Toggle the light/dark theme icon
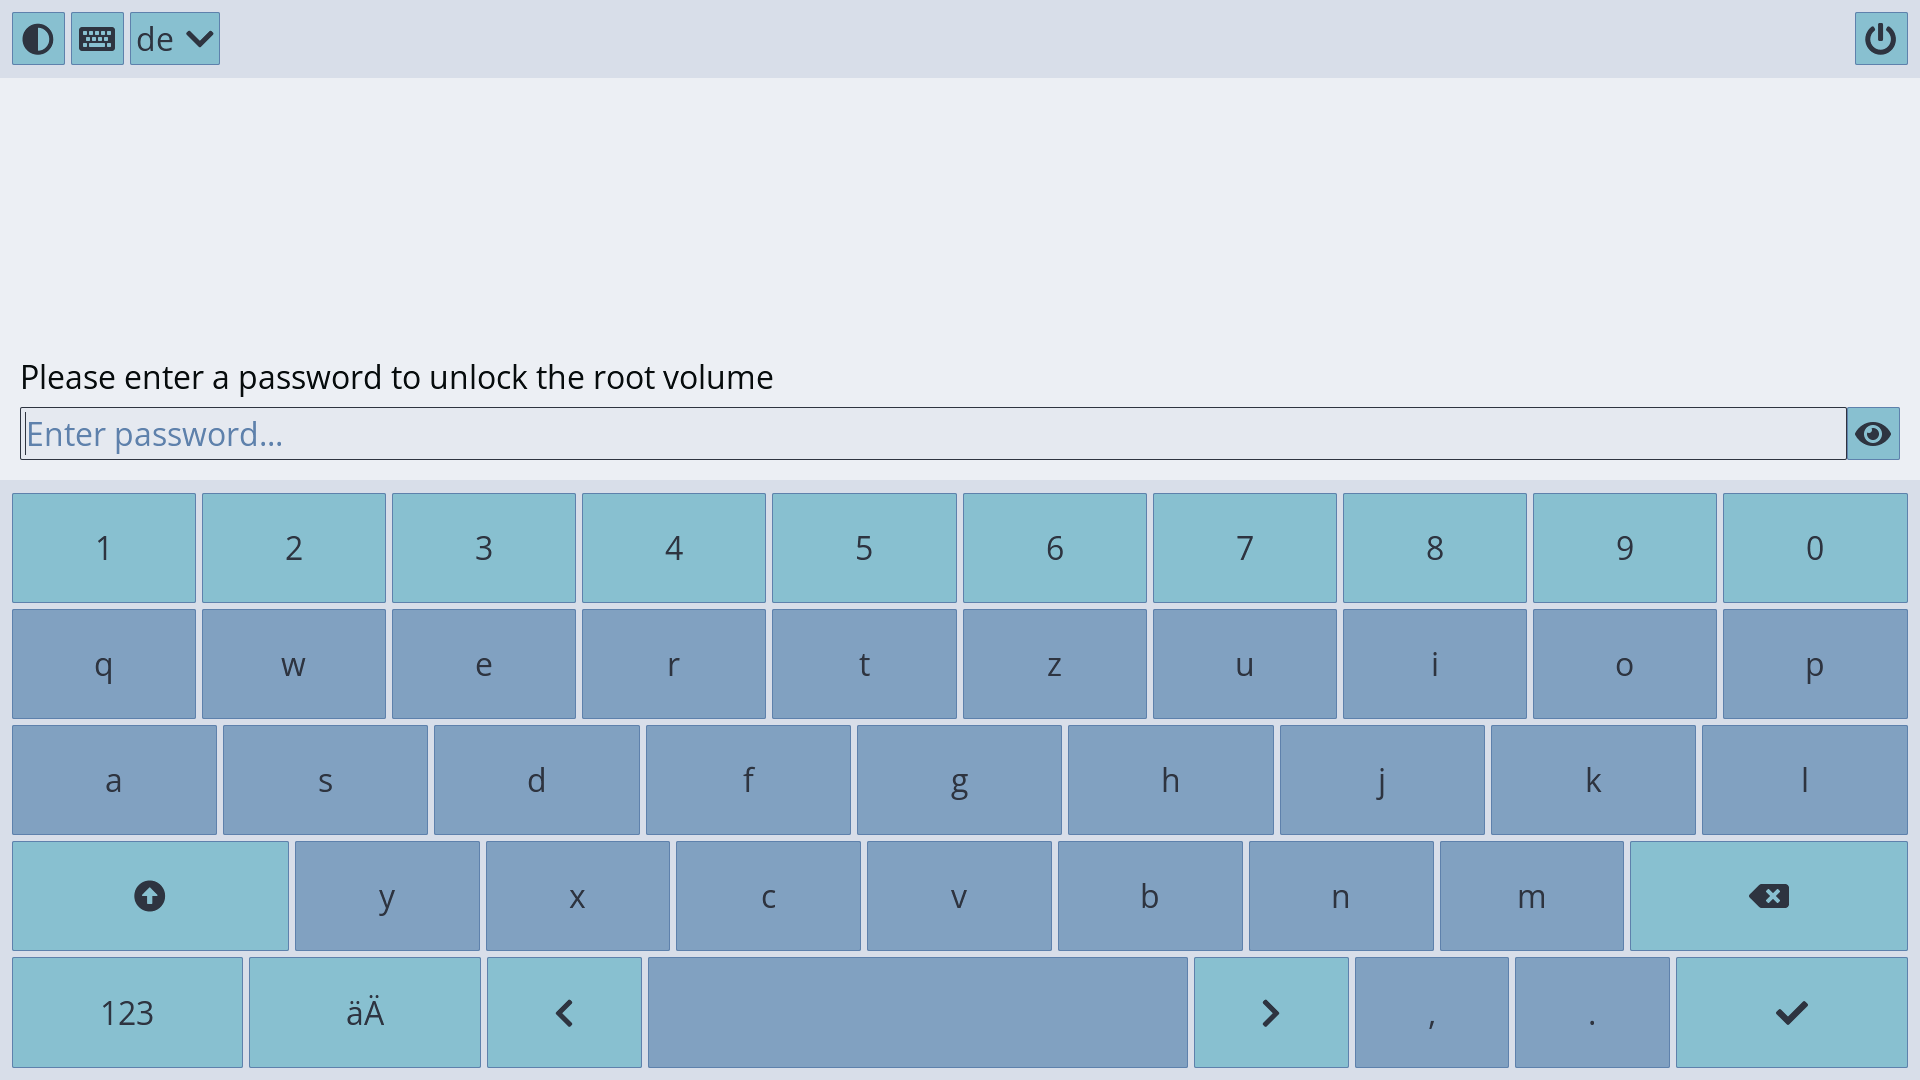1920x1080 pixels. point(38,39)
